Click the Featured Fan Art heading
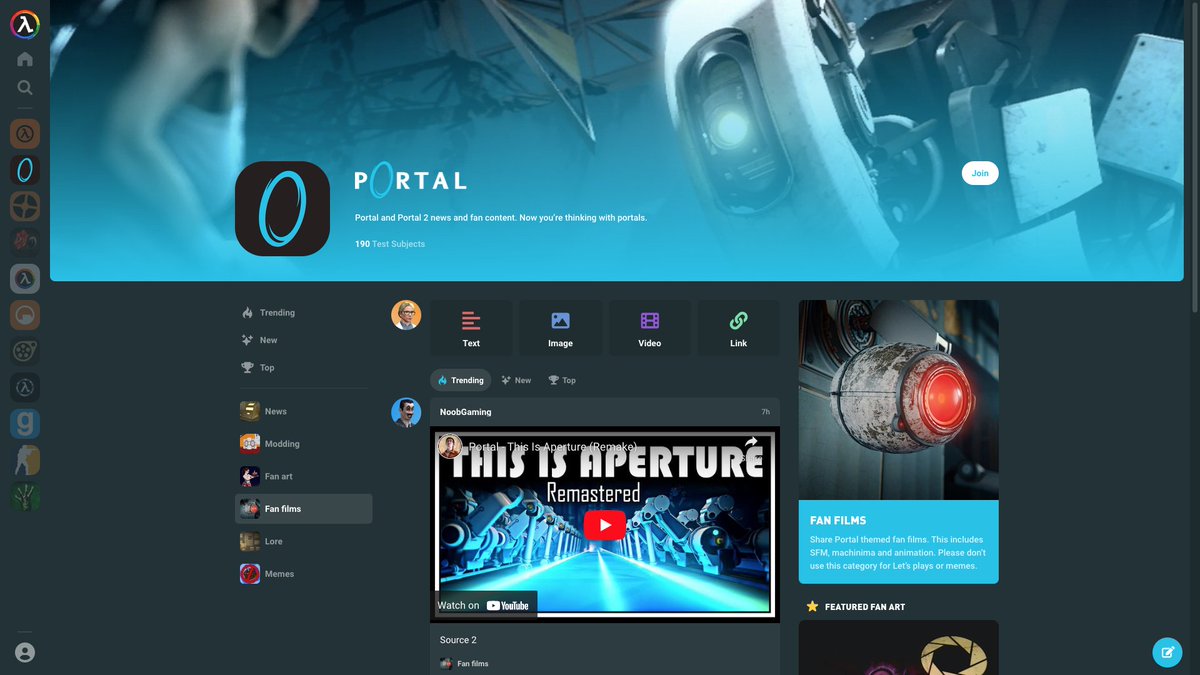Image resolution: width=1200 pixels, height=675 pixels. point(856,607)
